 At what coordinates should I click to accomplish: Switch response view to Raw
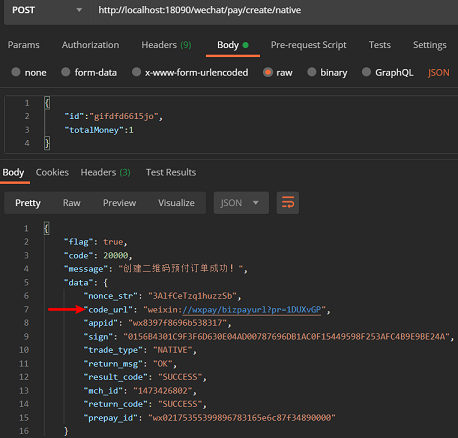pos(72,203)
